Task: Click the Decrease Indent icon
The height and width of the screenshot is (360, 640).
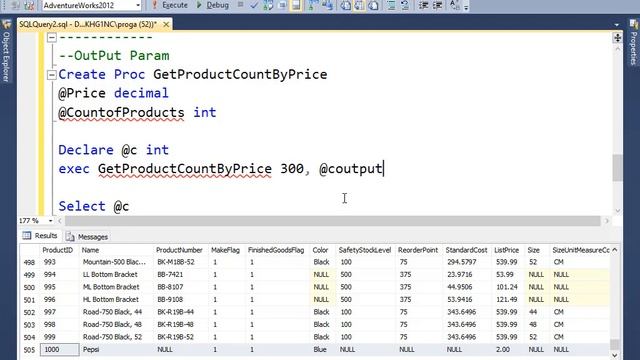Action: pyautogui.click(x=423, y=5)
